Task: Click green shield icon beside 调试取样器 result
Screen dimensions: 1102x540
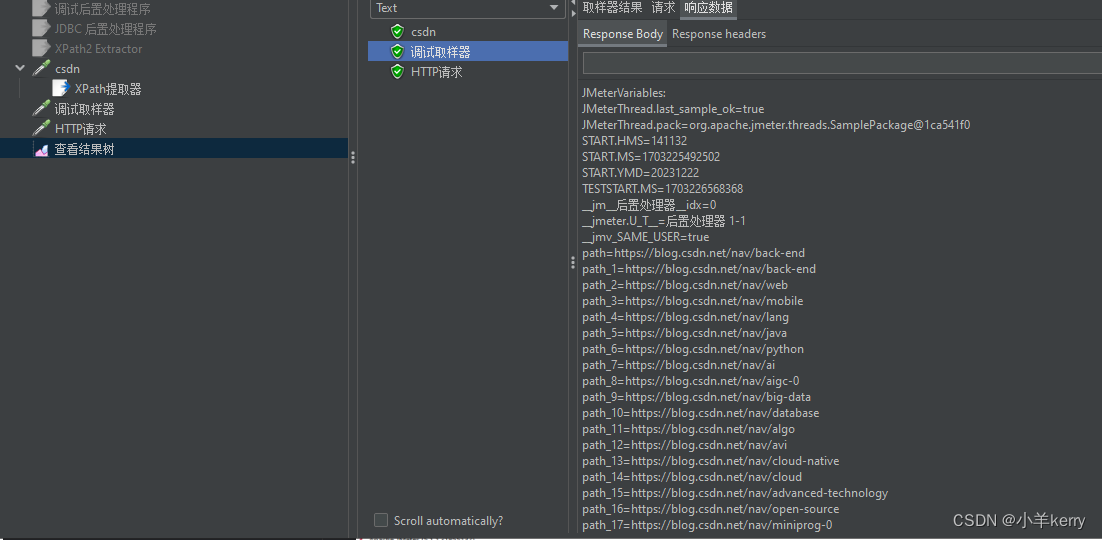Action: (x=398, y=51)
